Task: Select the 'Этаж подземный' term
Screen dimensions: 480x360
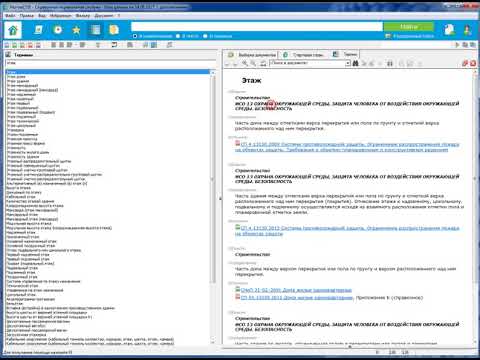Action: point(21,117)
